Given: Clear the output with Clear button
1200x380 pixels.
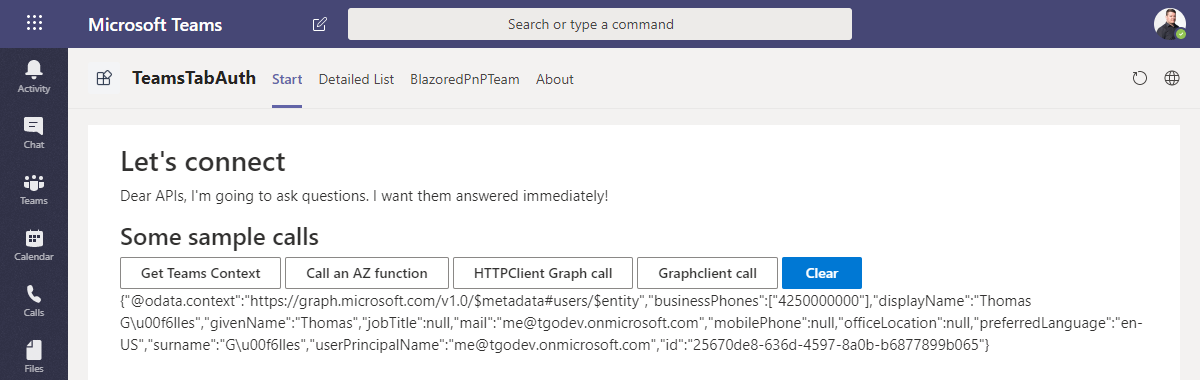Looking at the screenshot, I should click(x=822, y=273).
